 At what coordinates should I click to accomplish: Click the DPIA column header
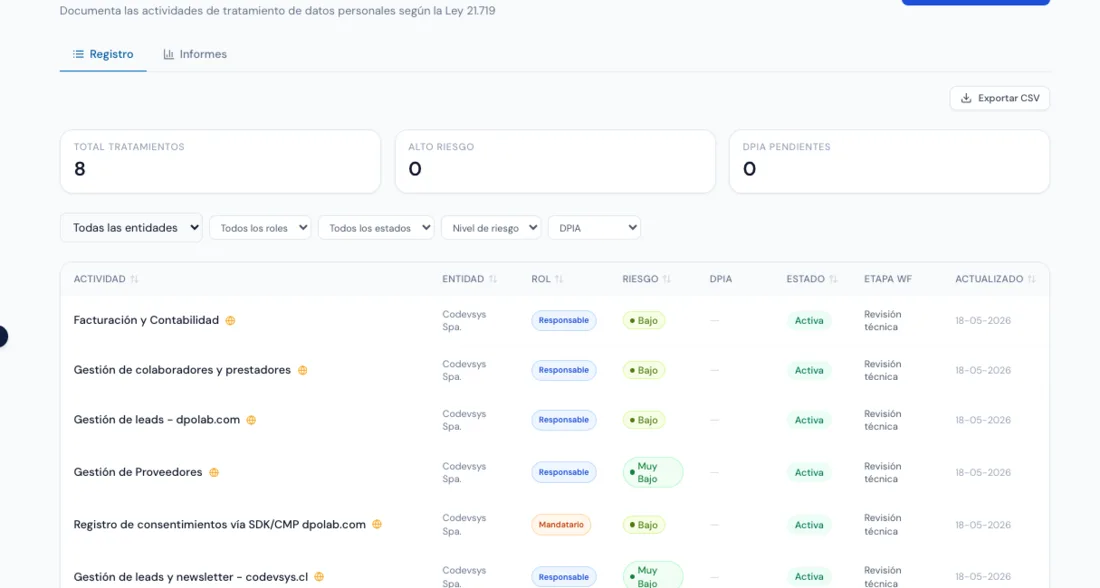click(x=720, y=279)
